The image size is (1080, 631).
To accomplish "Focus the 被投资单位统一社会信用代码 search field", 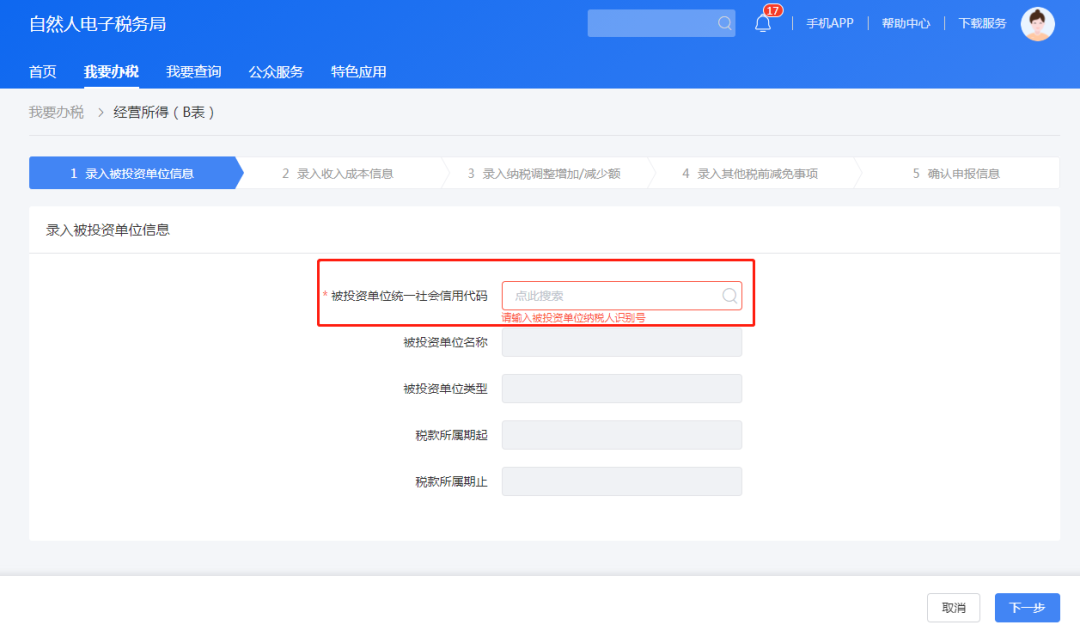I will (610, 296).
